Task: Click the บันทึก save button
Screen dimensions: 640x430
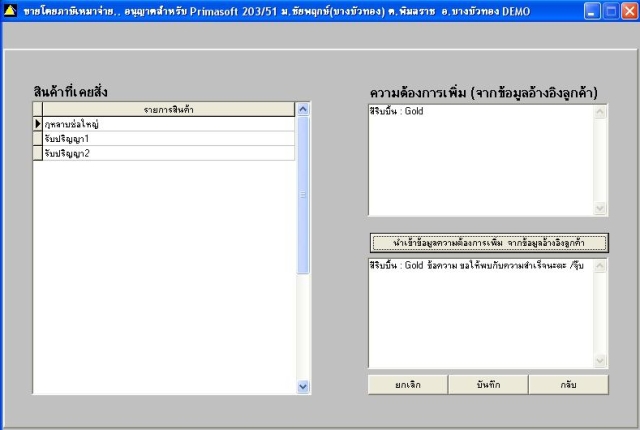Action: [488, 385]
